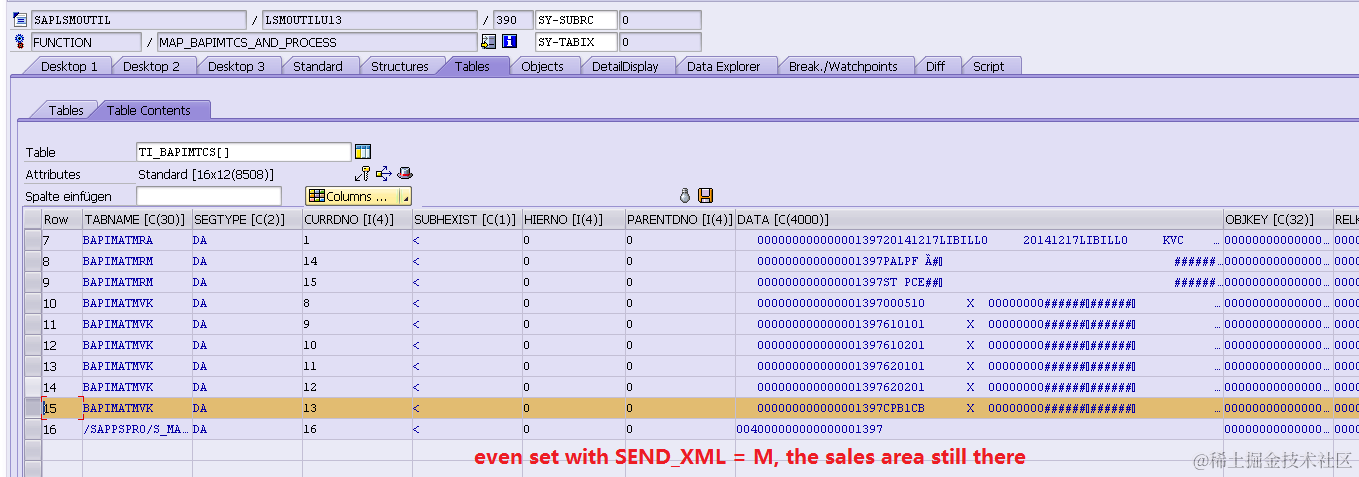This screenshot has width=1359, height=477.
Task: Click DATA cell containing 1397000510
Action: (979, 303)
